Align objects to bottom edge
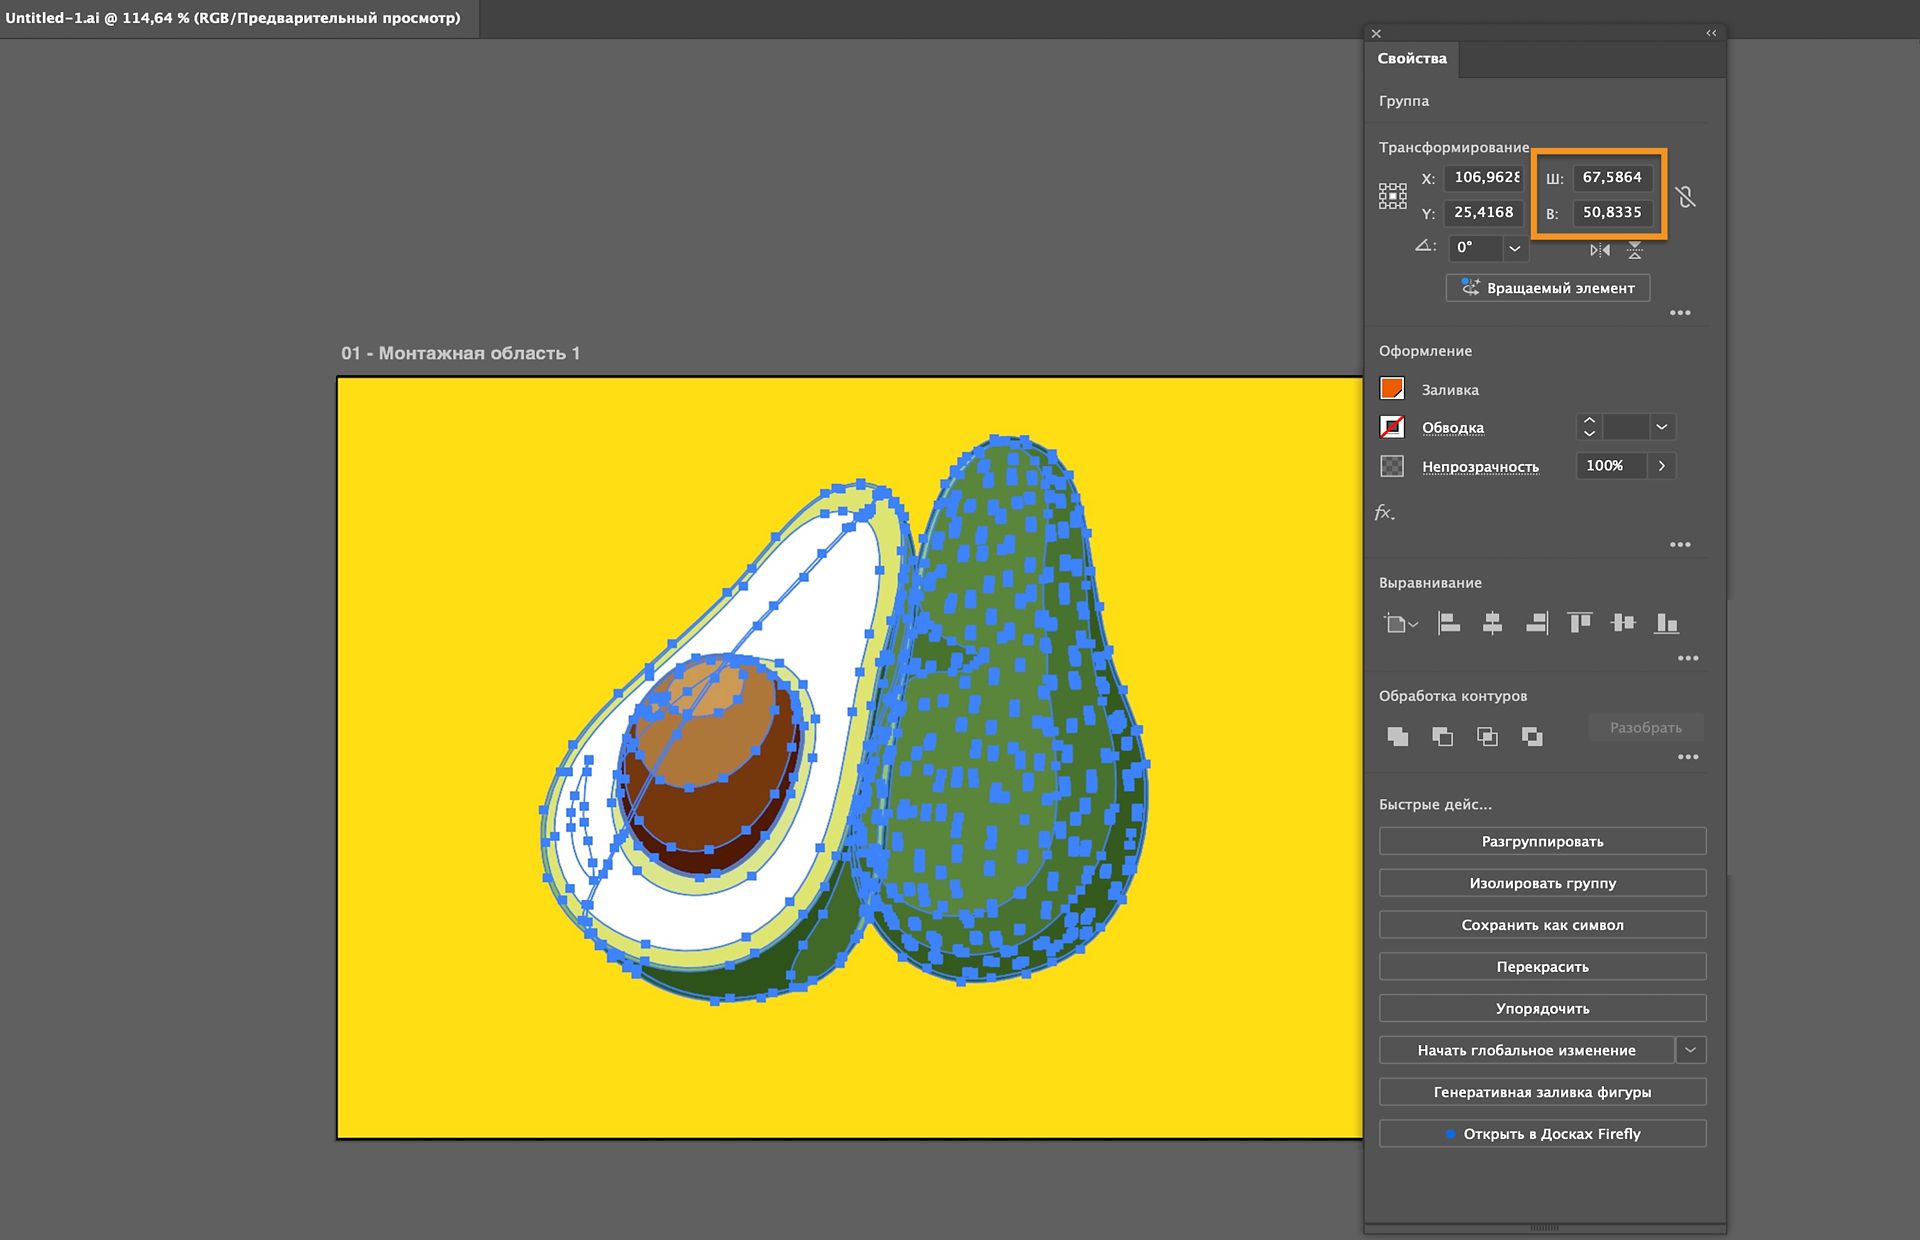1920x1240 pixels. click(1666, 624)
